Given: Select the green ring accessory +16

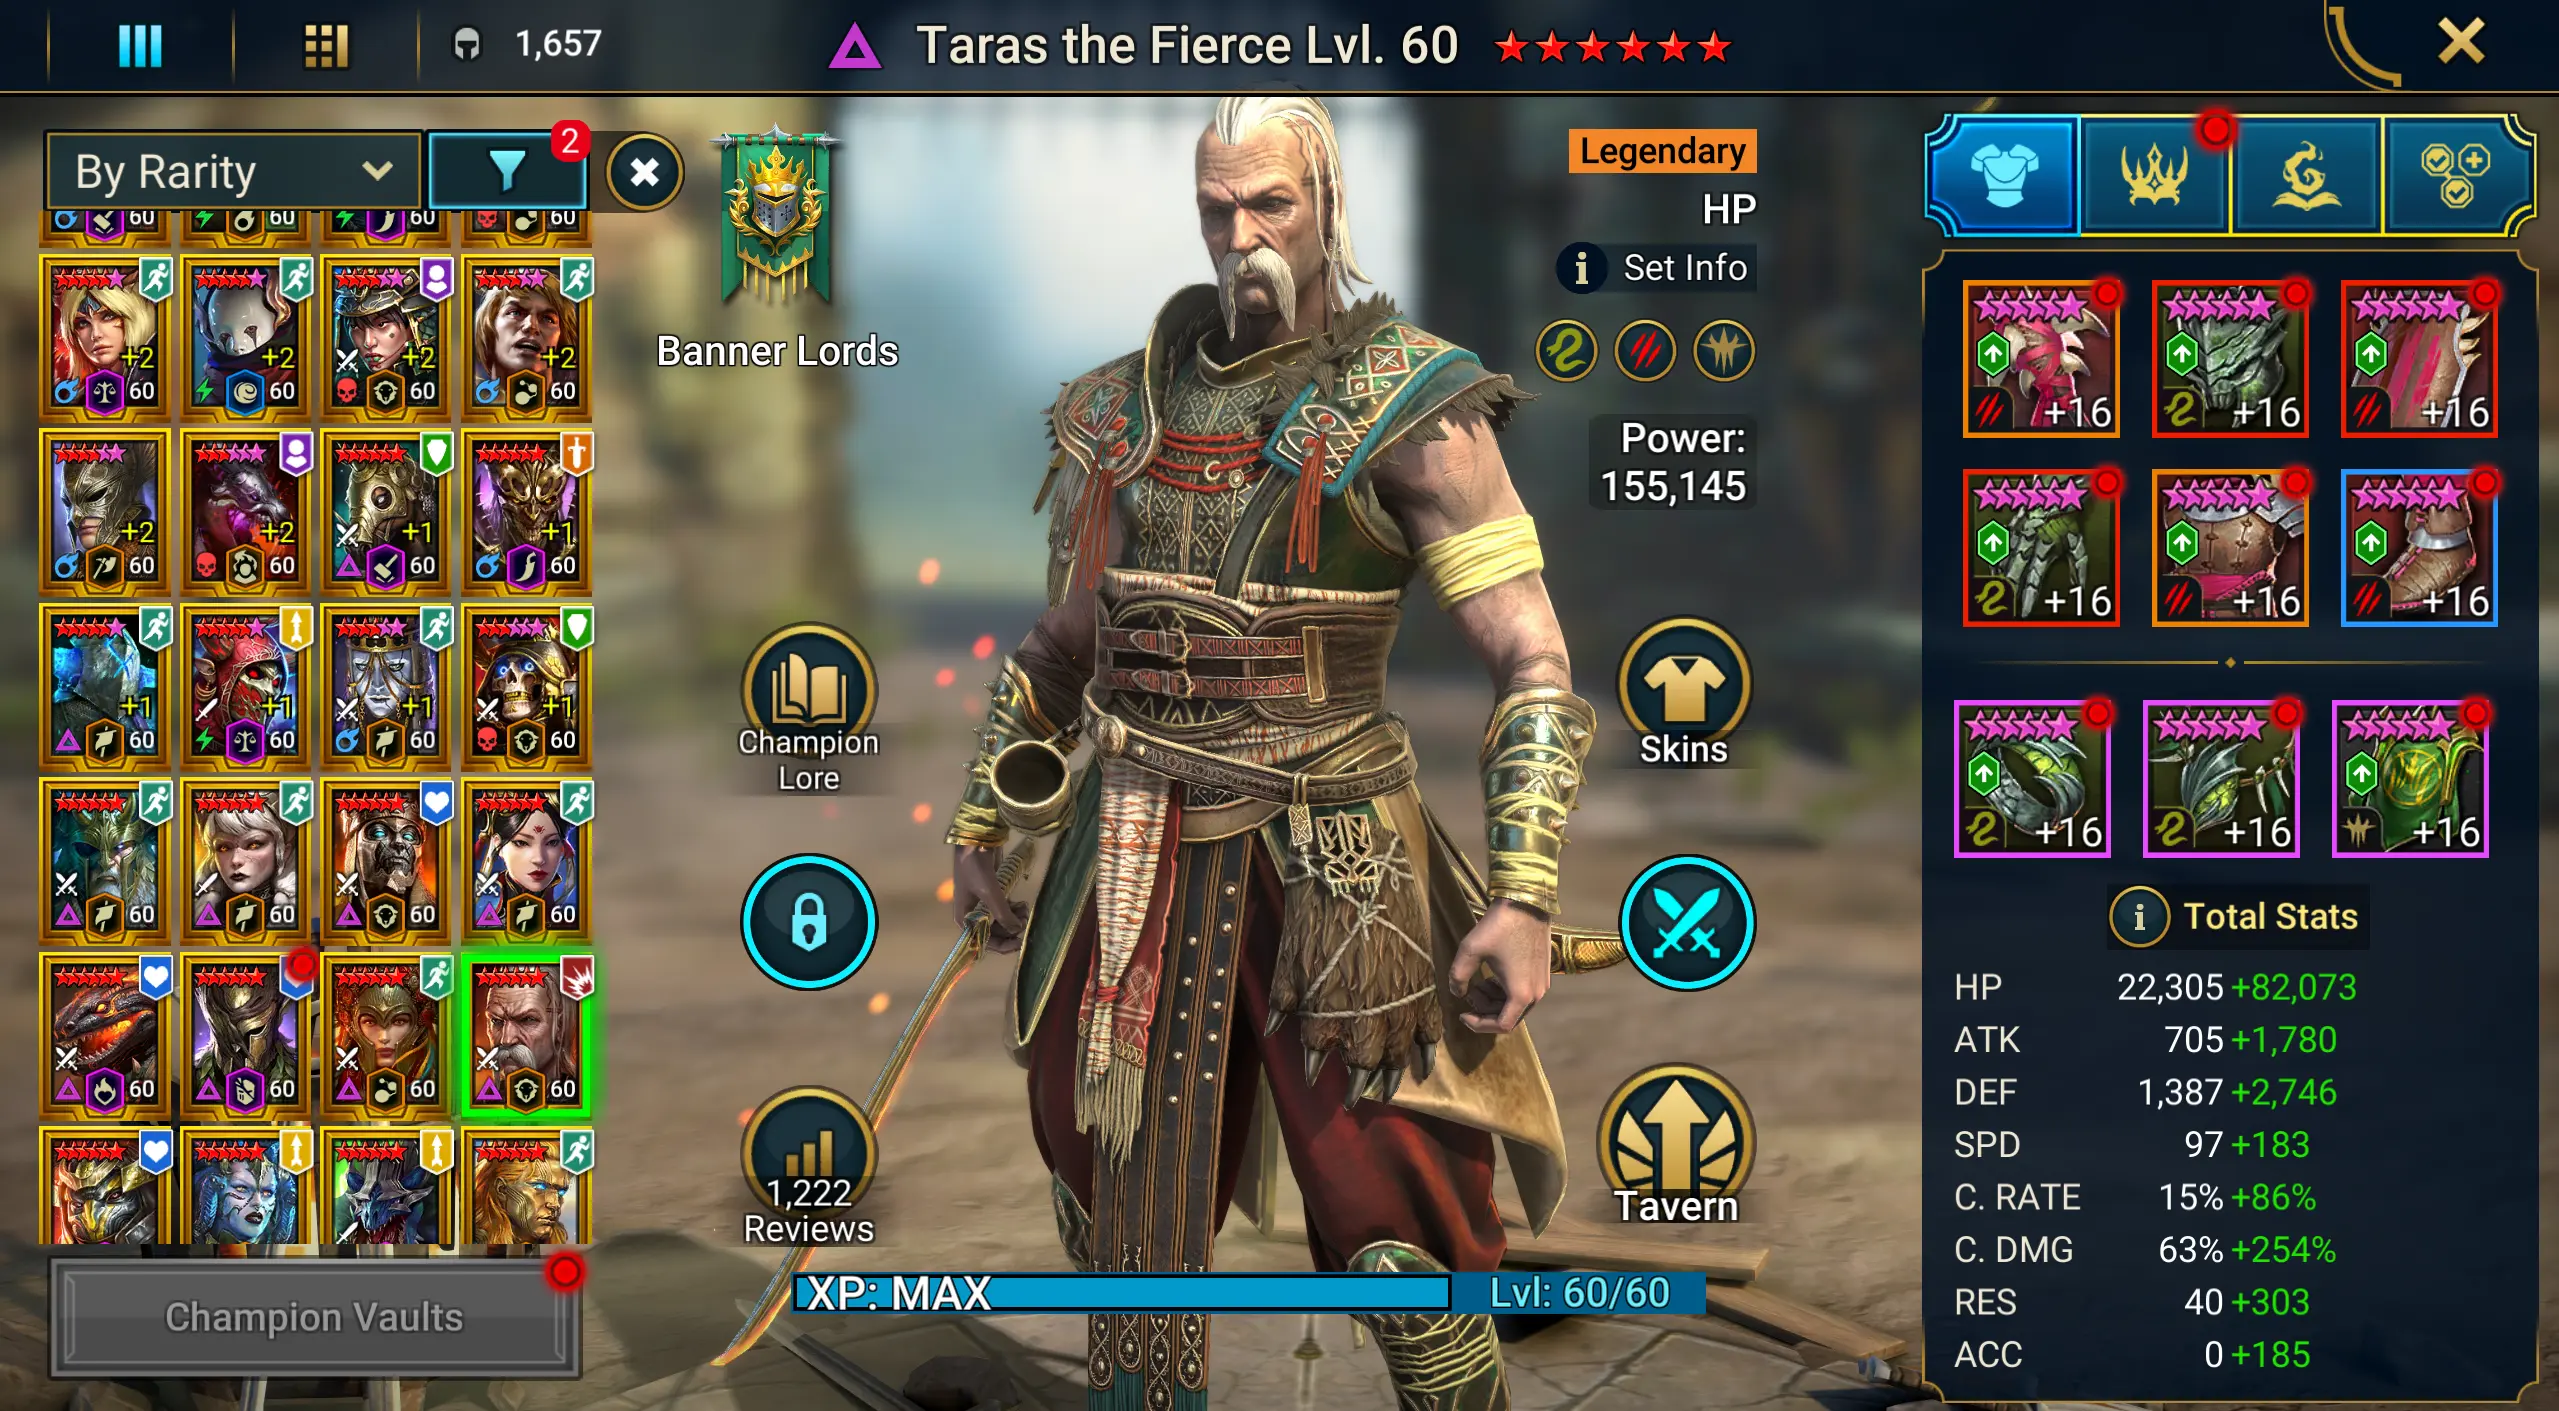Looking at the screenshot, I should click(2032, 779).
